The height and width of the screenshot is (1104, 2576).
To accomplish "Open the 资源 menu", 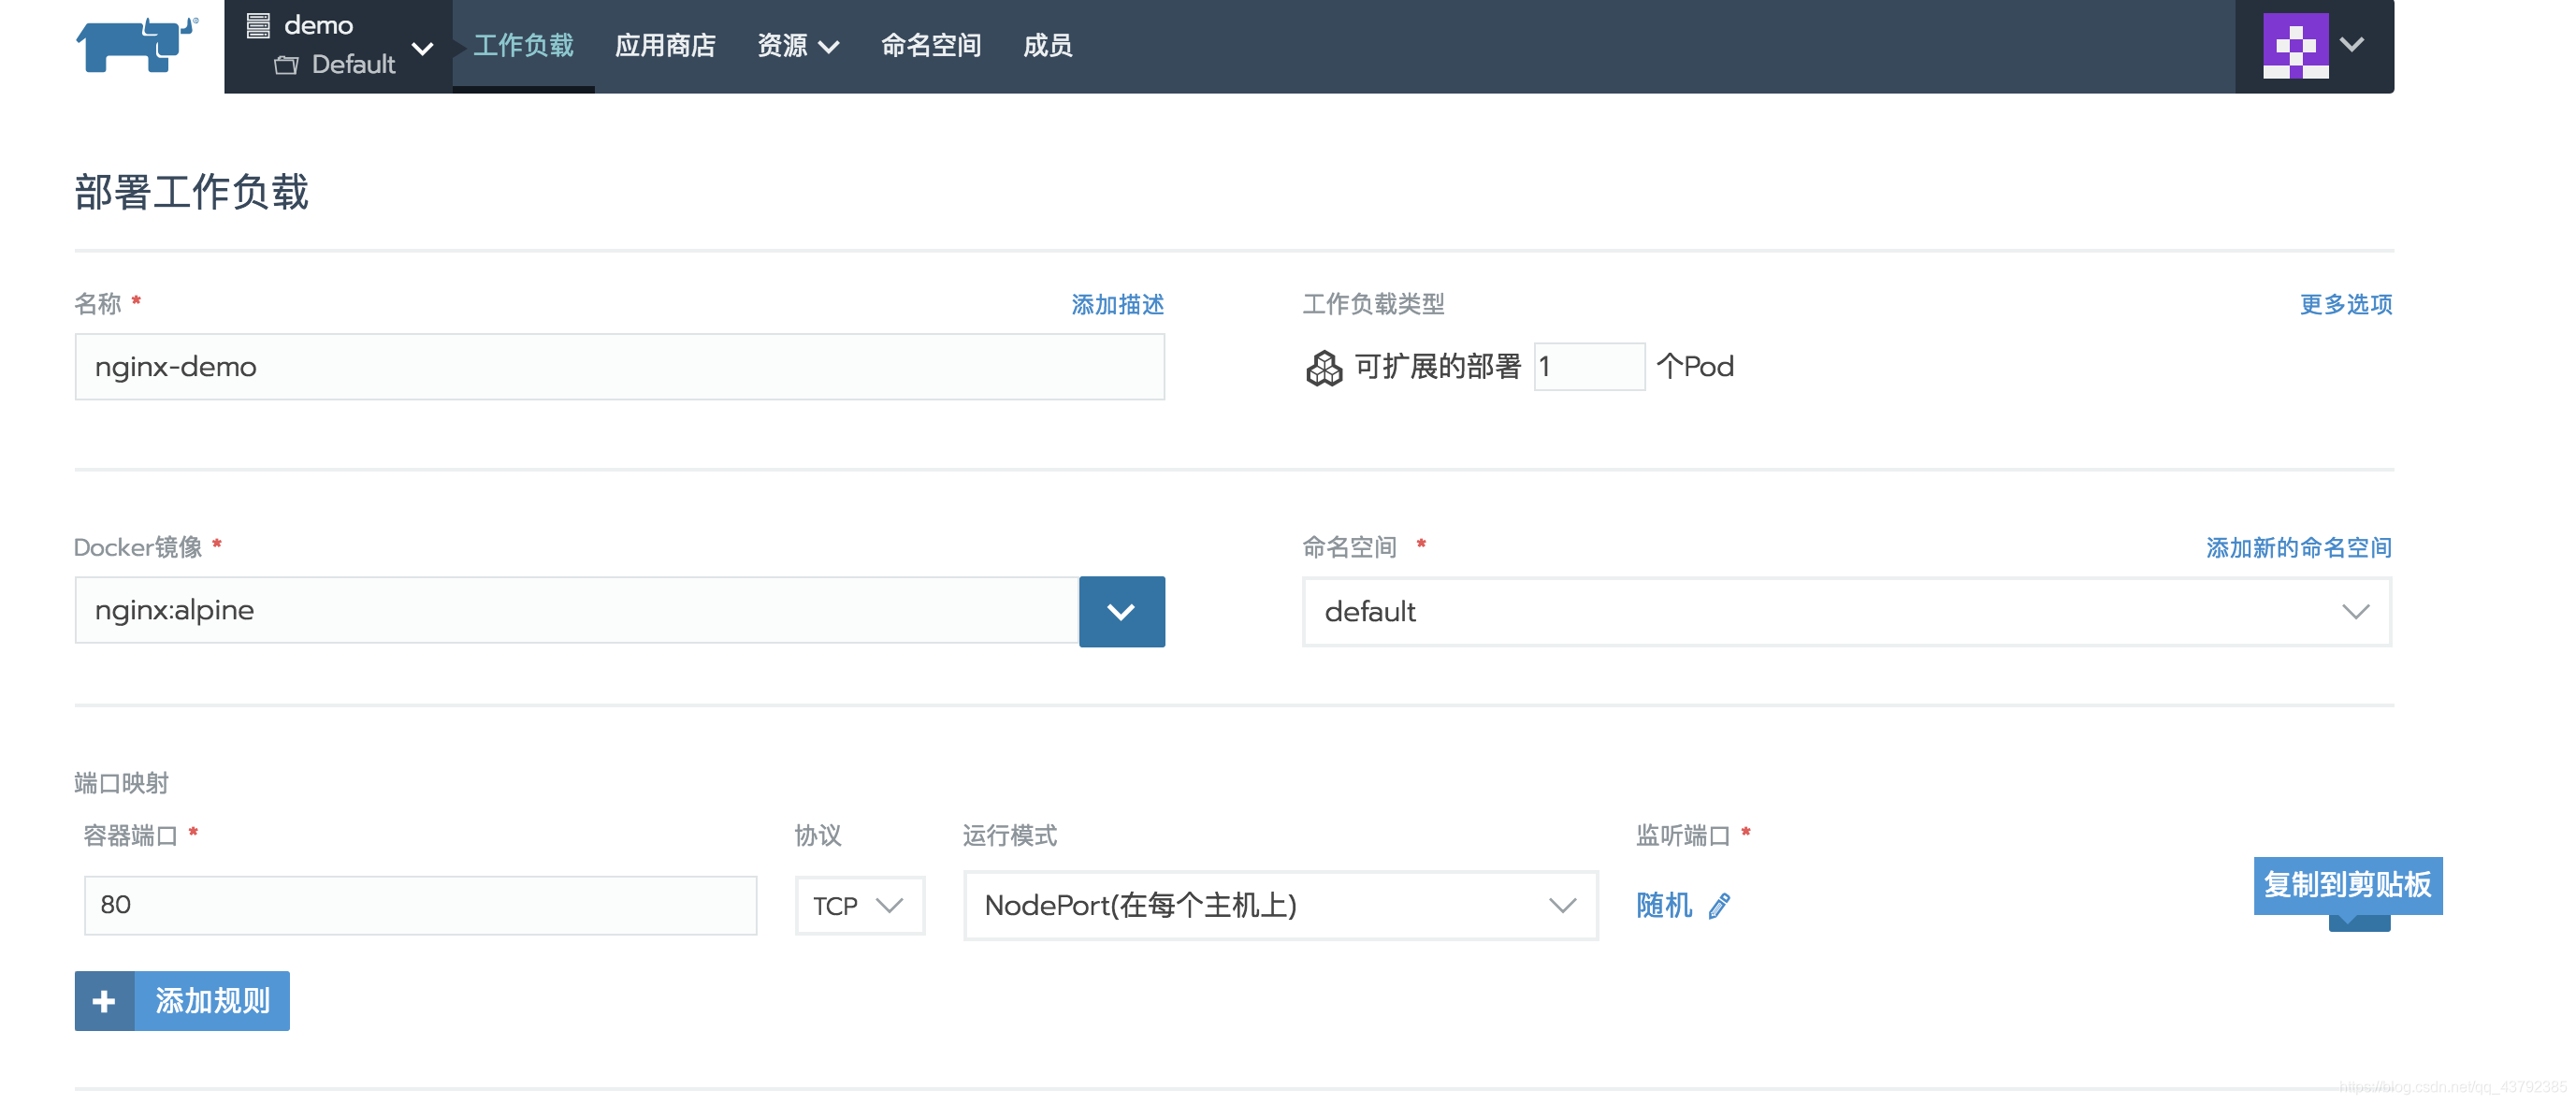I will pos(797,46).
